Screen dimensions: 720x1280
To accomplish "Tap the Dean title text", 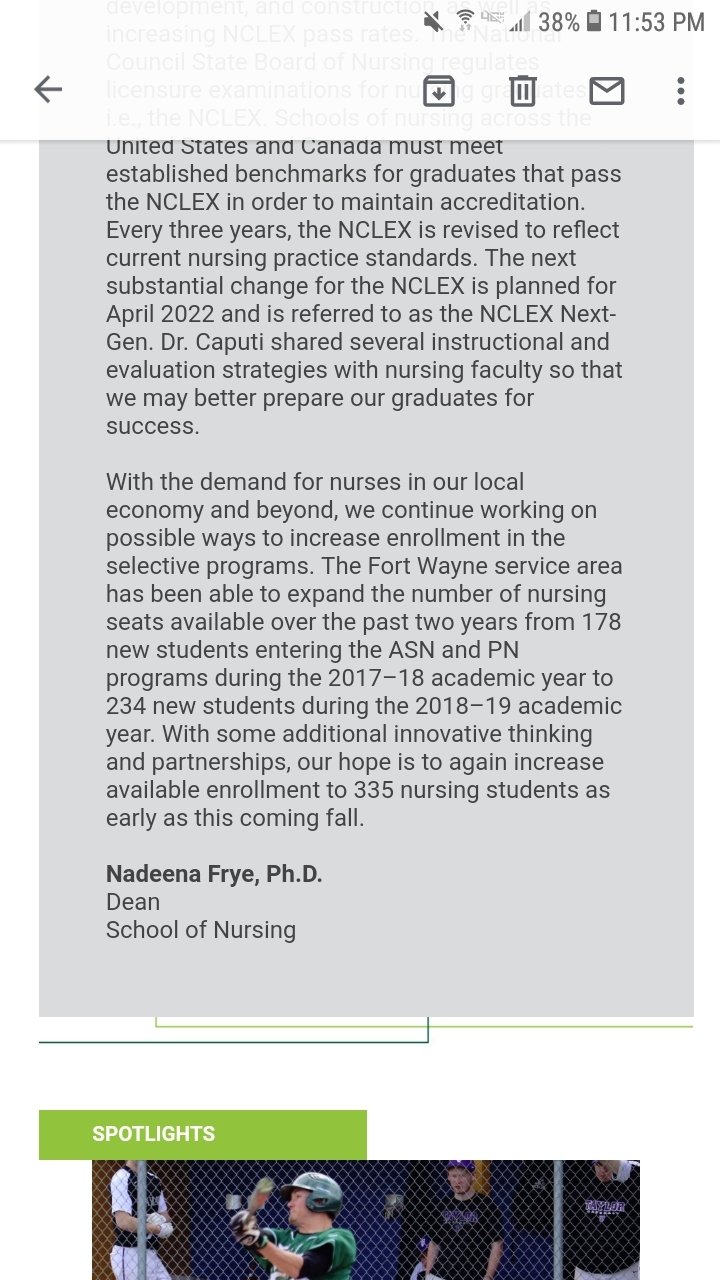I will [133, 902].
